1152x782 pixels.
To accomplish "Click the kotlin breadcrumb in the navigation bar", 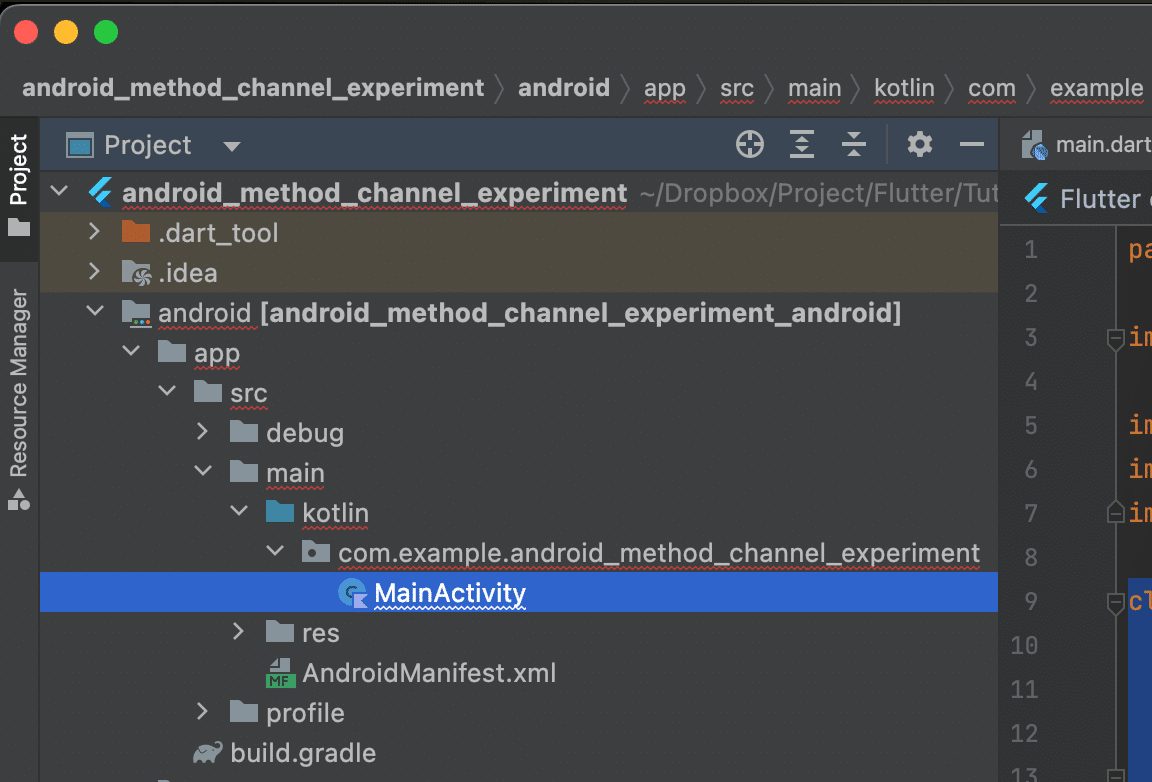I will coord(903,88).
